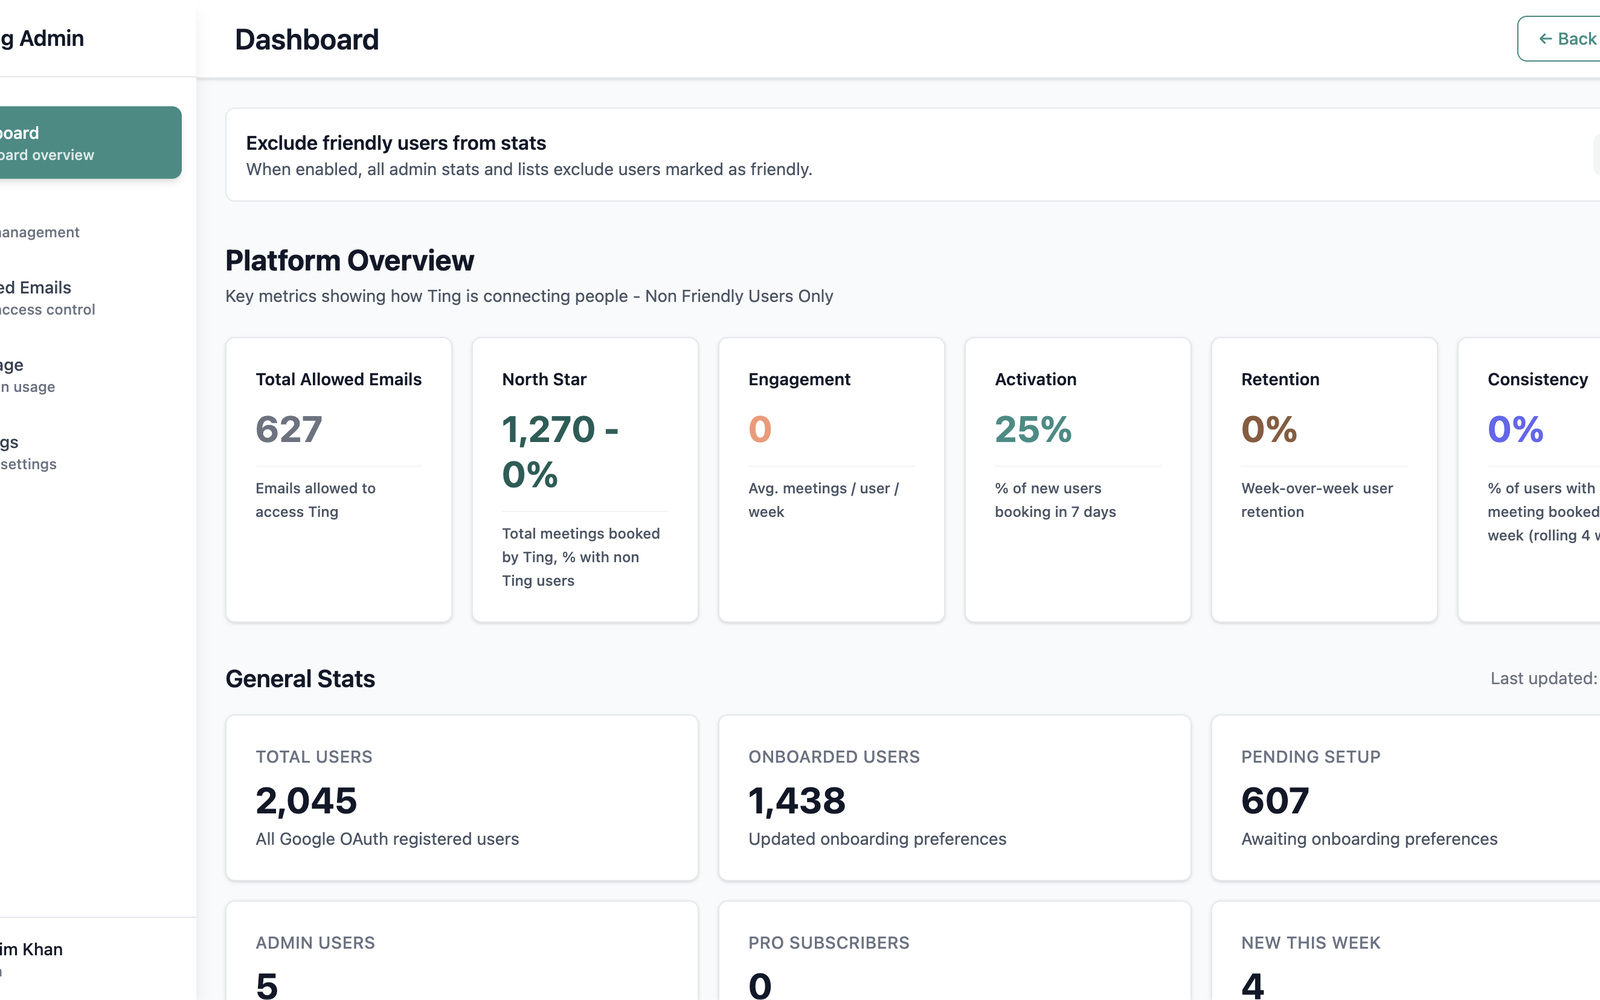This screenshot has height=1000, width=1600.
Task: Click the Back button
Action: click(x=1560, y=39)
